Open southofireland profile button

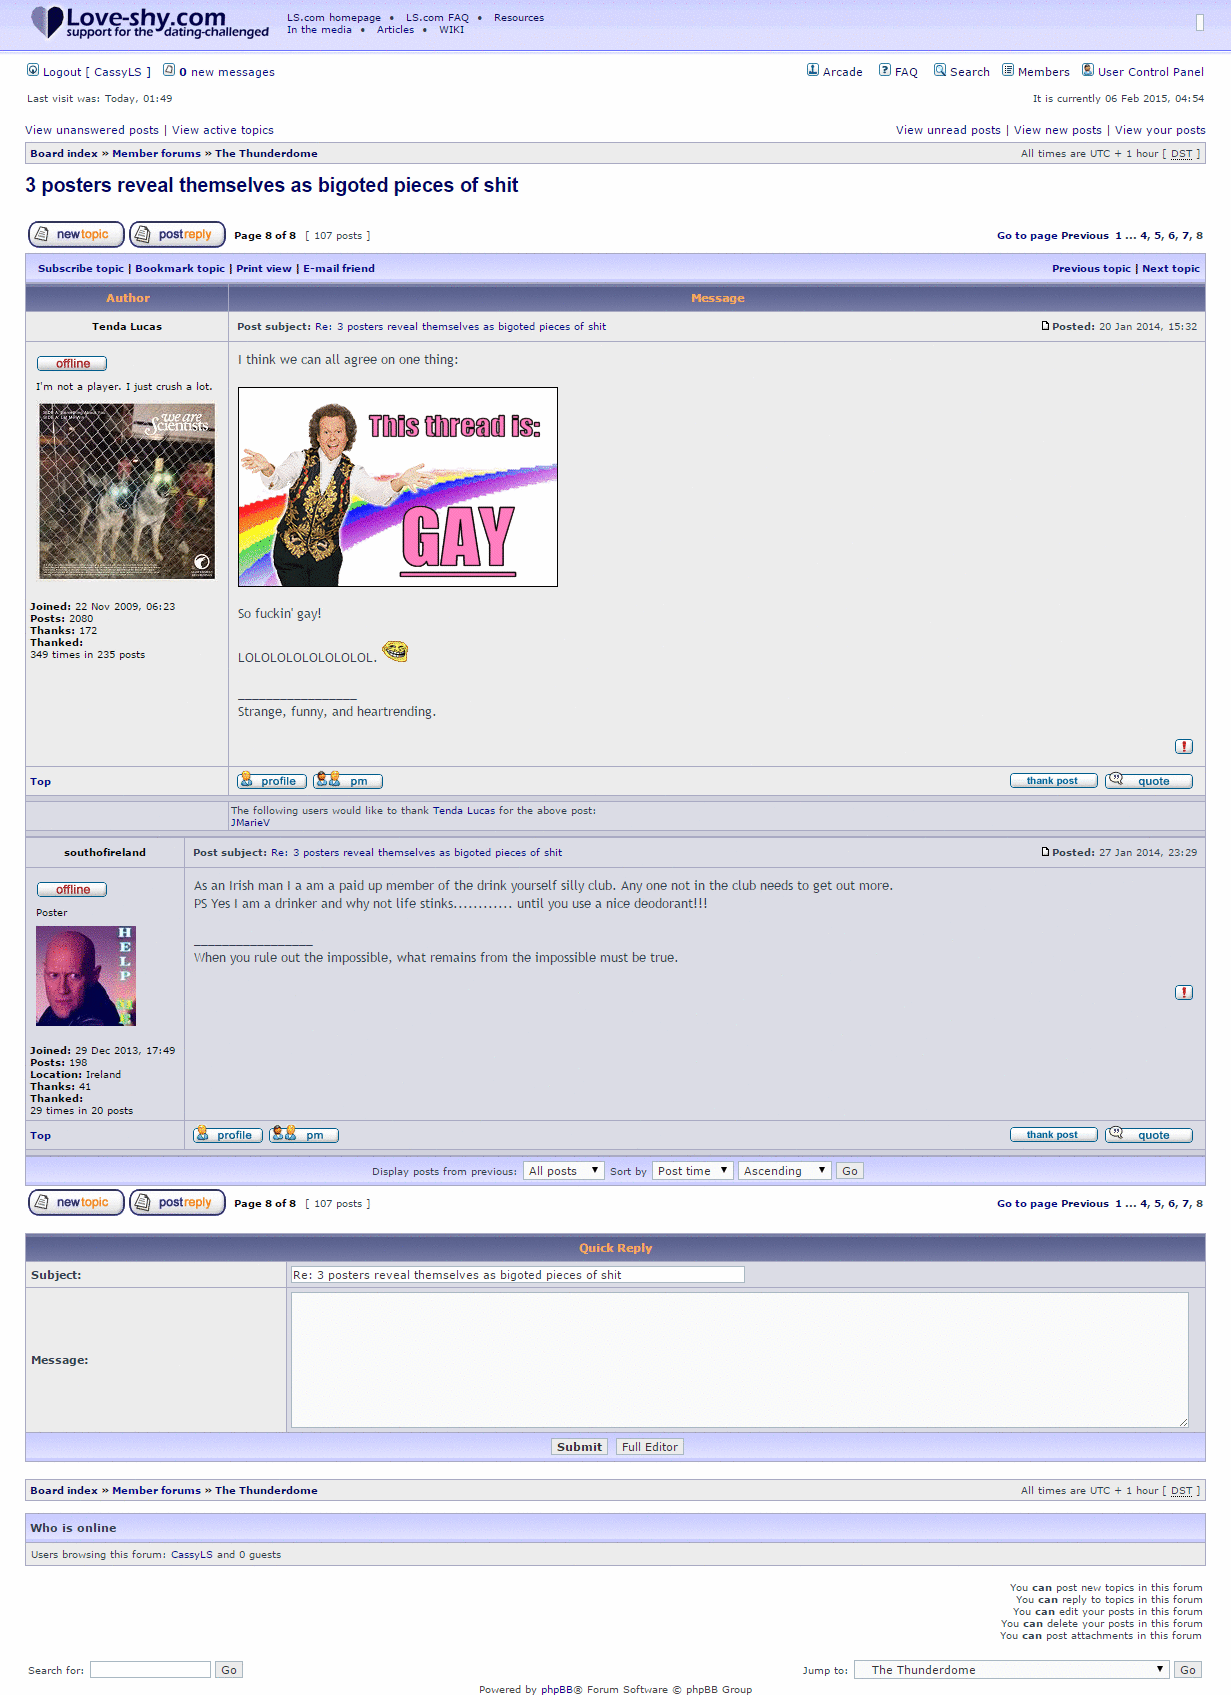point(227,1135)
